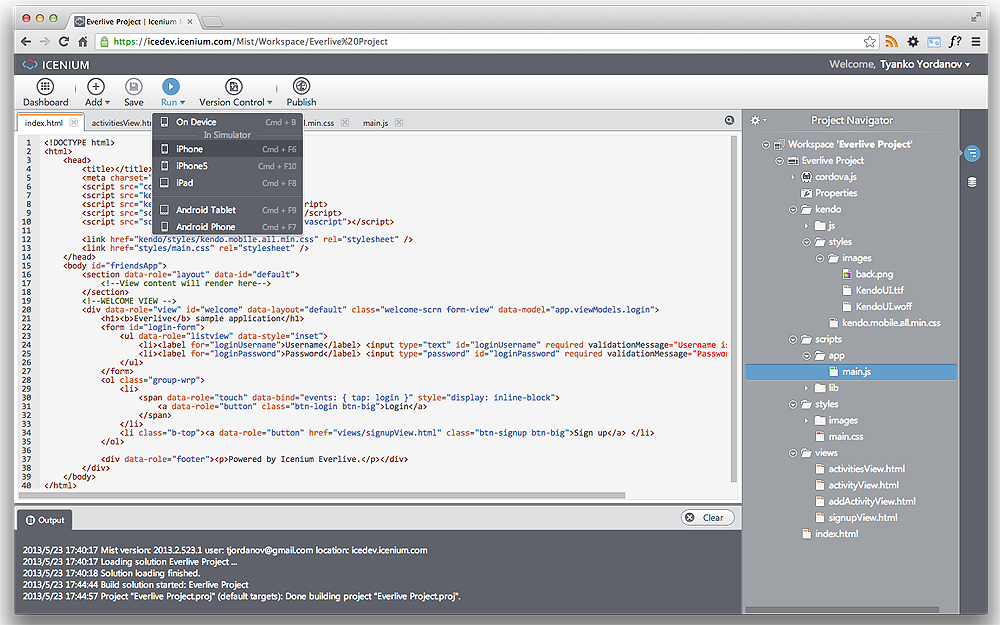Viewport: 1000px width, 625px height.
Task: Click the Run play icon
Action: pyautogui.click(x=170, y=86)
